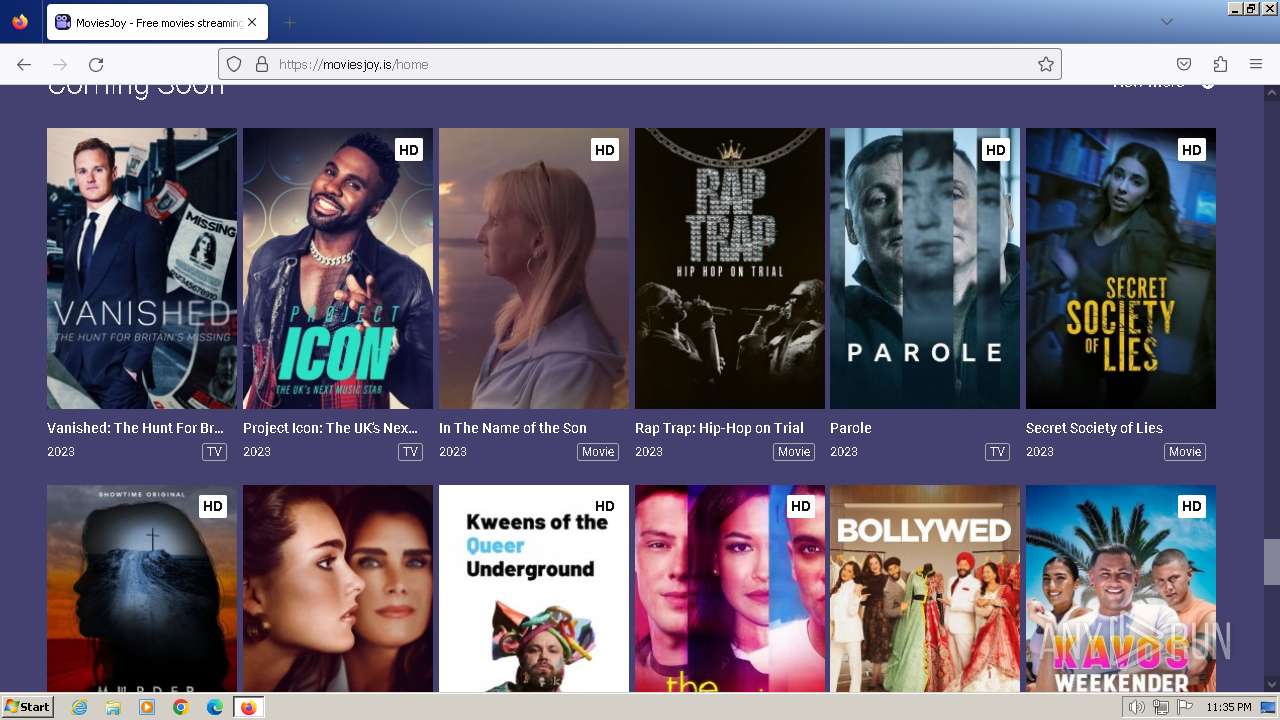Open Bollywed poster
The width and height of the screenshot is (1280, 720).
pos(925,589)
